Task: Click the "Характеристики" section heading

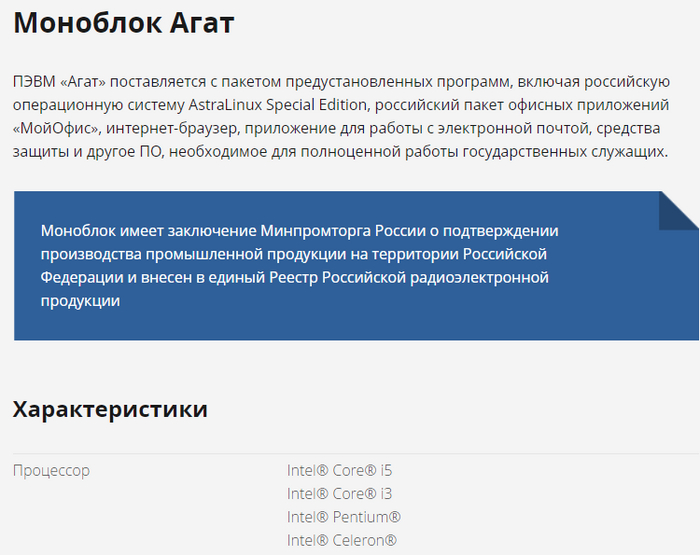Action: [110, 409]
